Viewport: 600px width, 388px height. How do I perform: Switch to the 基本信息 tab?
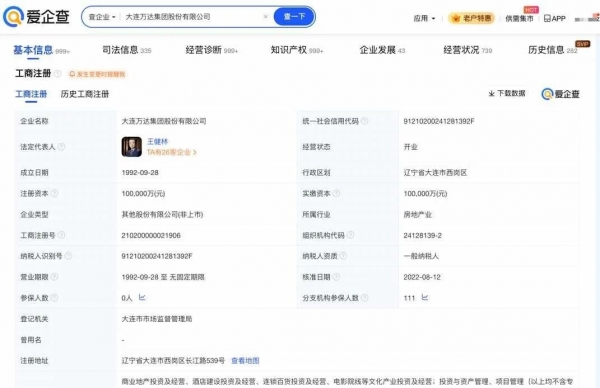tap(41, 50)
